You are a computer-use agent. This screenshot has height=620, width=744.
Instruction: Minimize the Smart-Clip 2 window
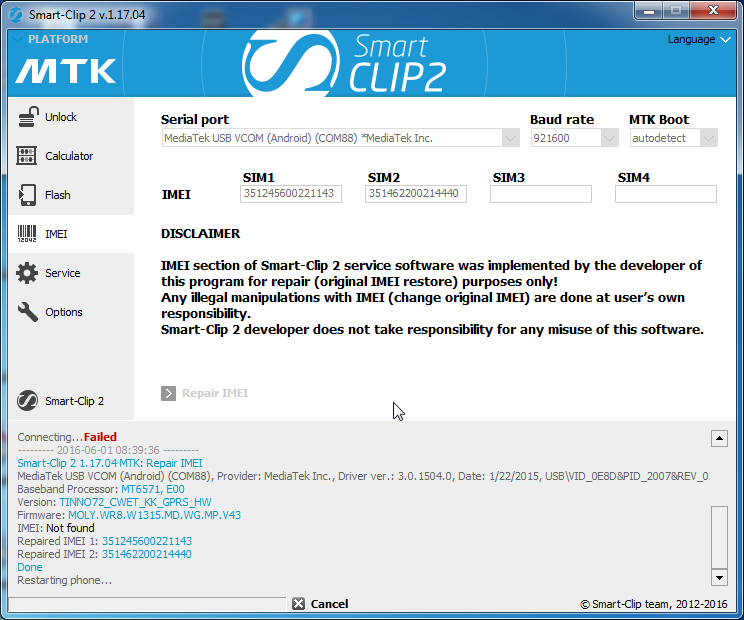(x=649, y=11)
